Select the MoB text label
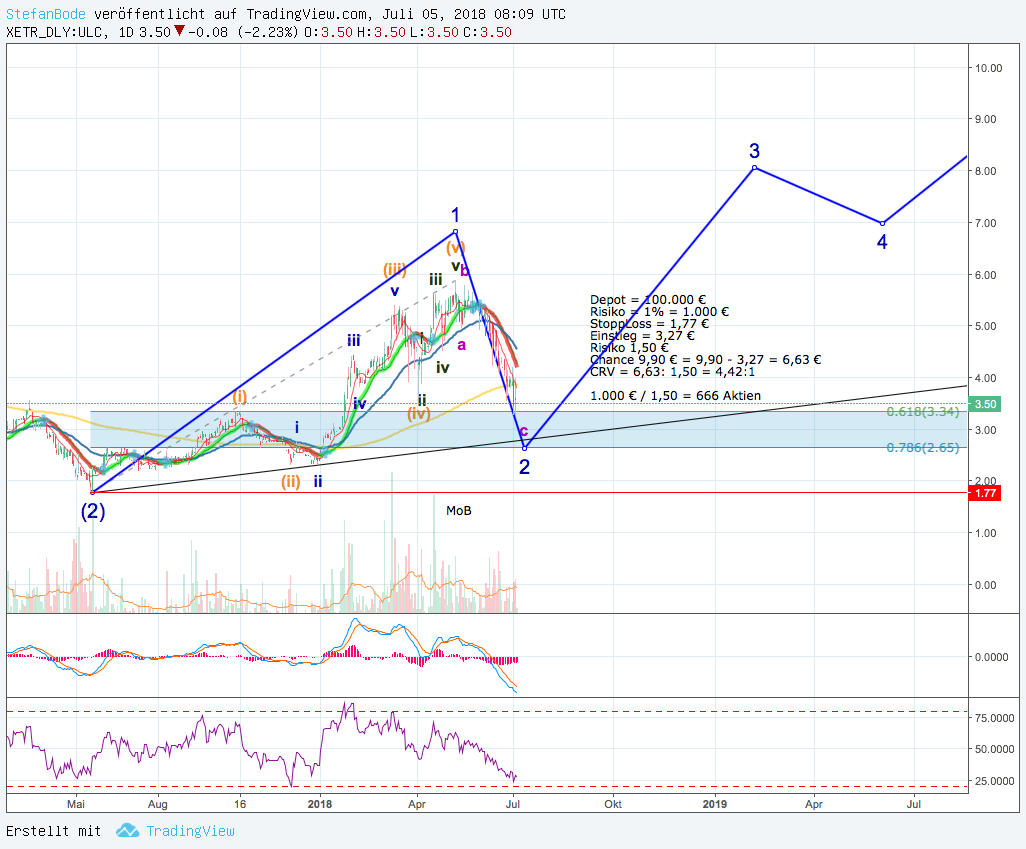1026x849 pixels. [459, 511]
